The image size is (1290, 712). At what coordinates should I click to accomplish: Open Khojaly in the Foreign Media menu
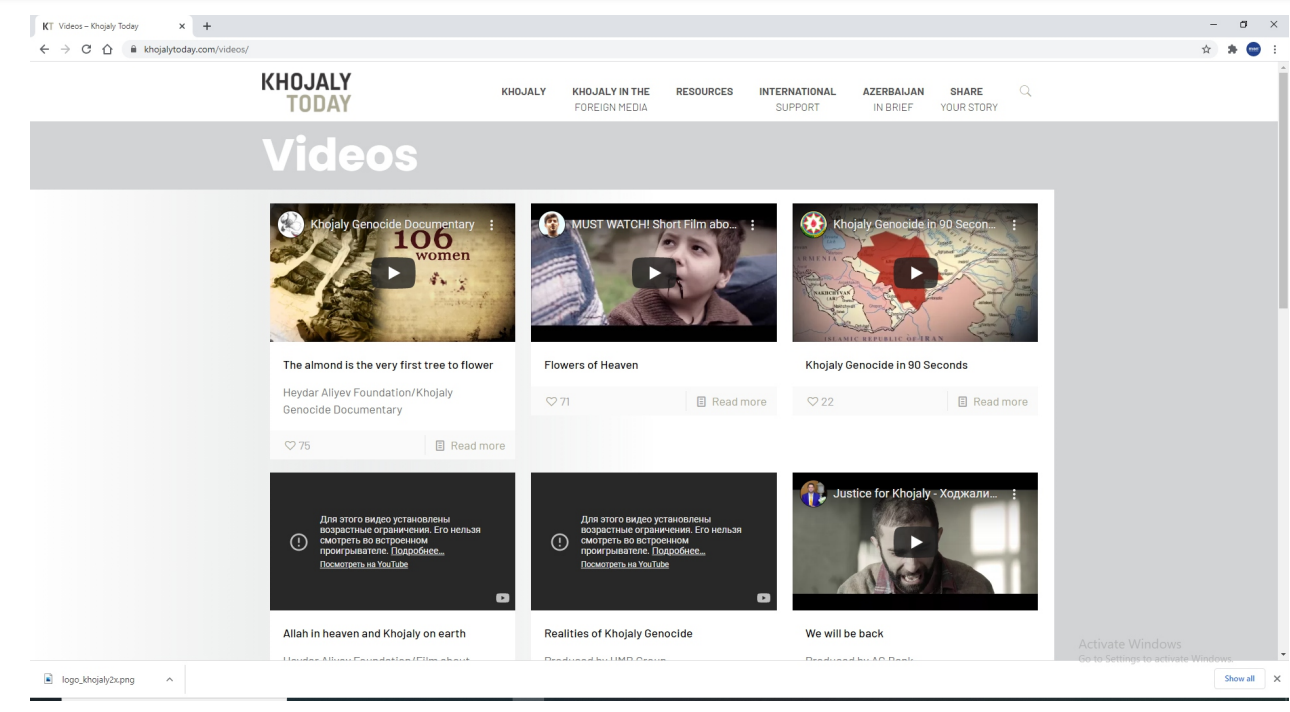pyautogui.click(x=611, y=99)
